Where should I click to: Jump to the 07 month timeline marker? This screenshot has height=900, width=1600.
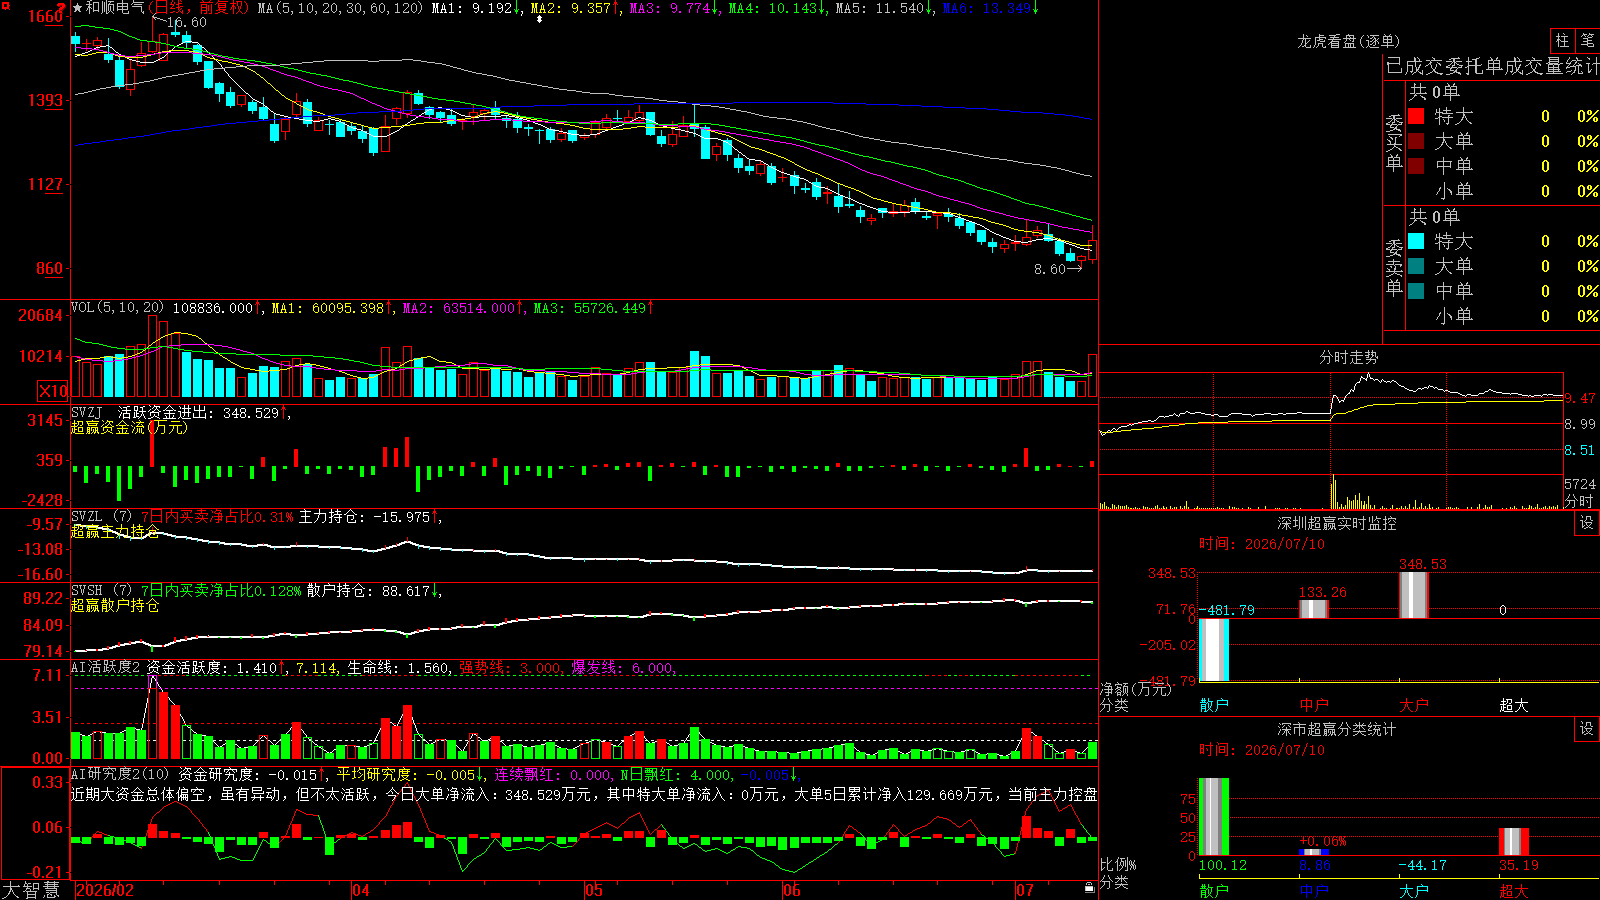pos(1025,890)
